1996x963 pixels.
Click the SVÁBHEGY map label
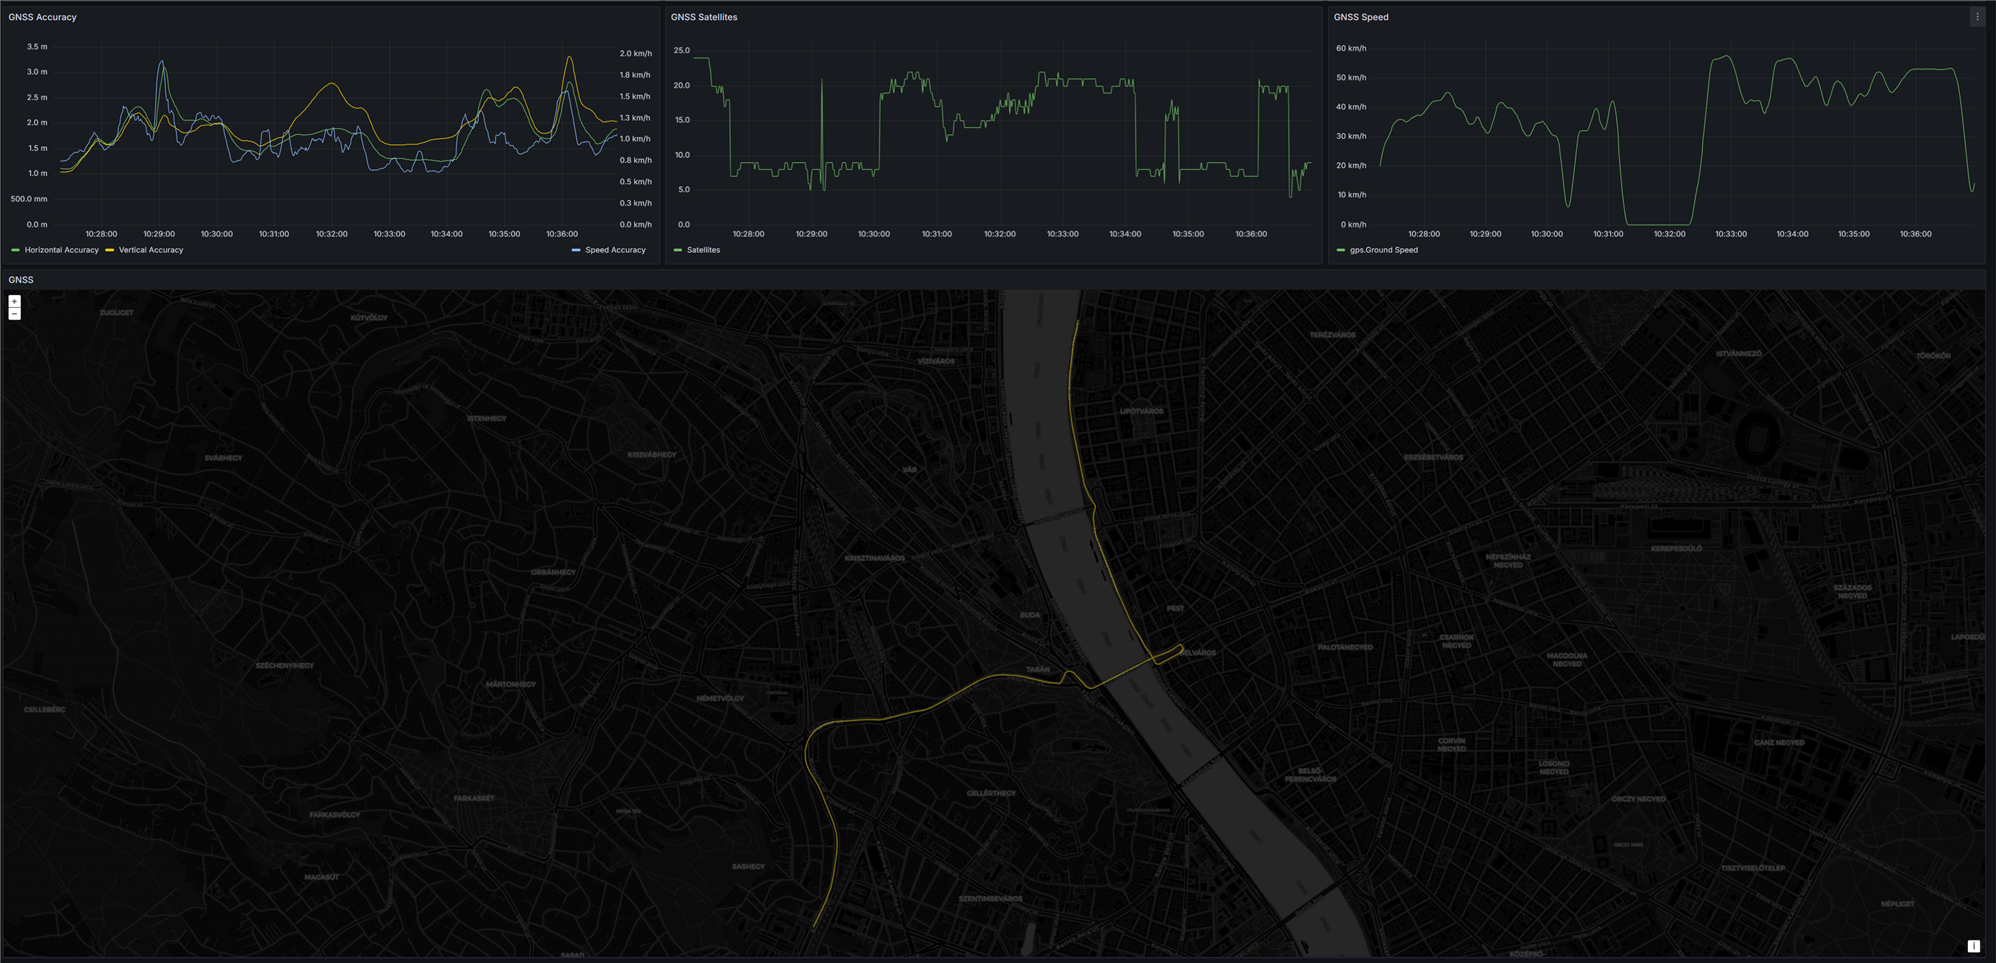[x=223, y=457]
